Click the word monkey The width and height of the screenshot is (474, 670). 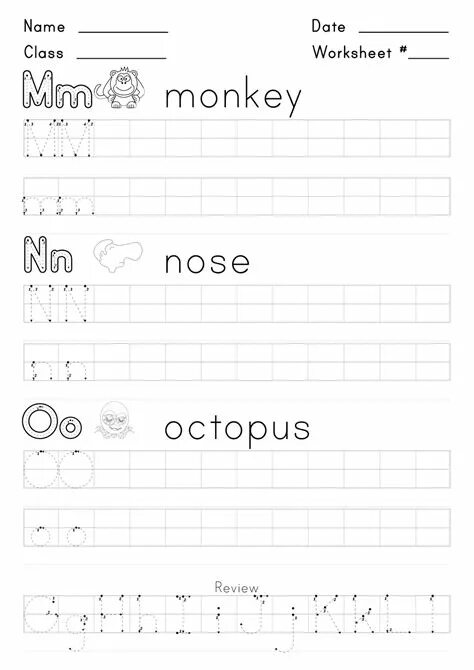click(x=233, y=98)
